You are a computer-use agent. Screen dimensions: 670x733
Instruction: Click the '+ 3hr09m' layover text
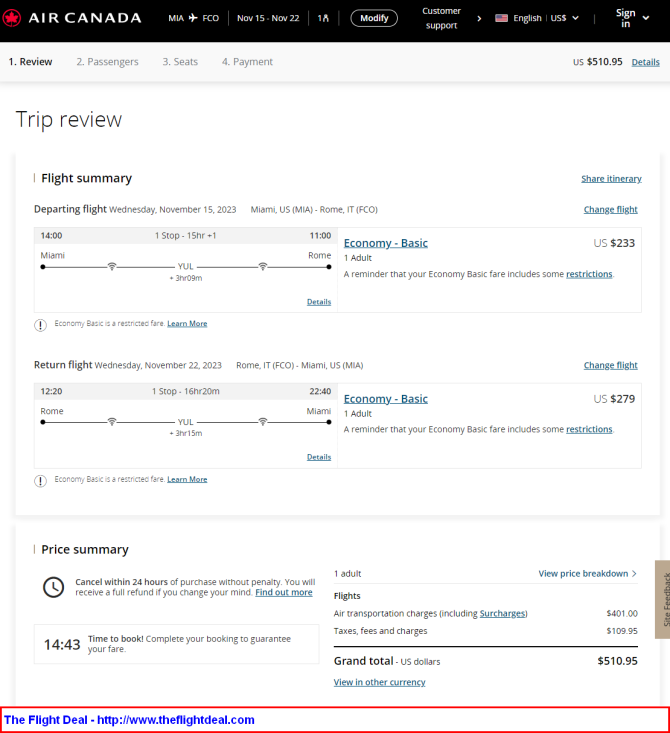(x=186, y=278)
